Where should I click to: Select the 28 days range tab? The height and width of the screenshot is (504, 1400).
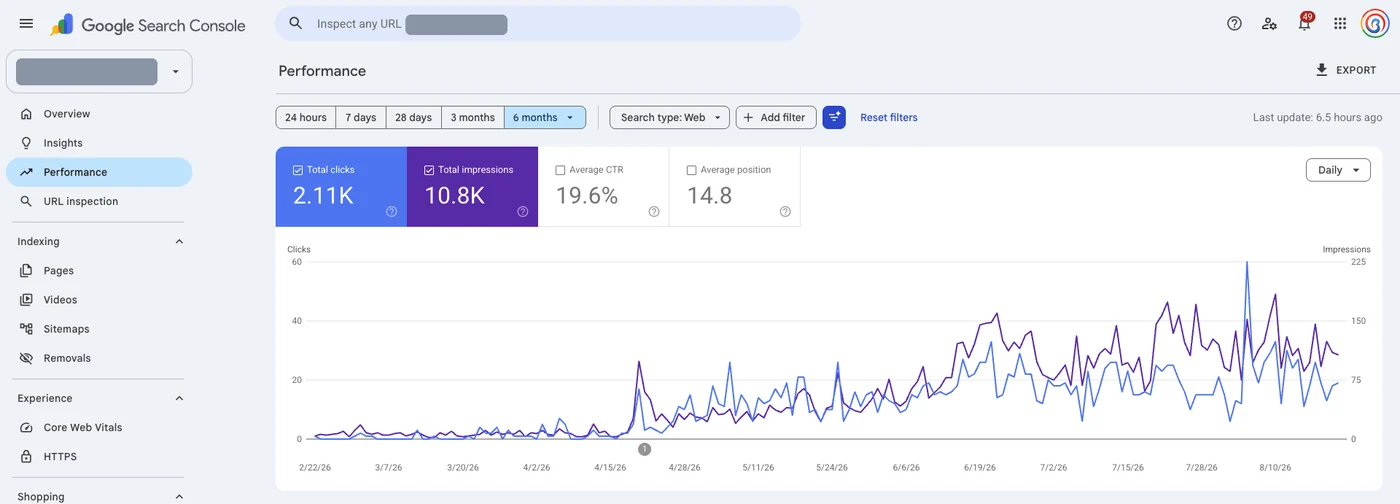[x=413, y=117]
